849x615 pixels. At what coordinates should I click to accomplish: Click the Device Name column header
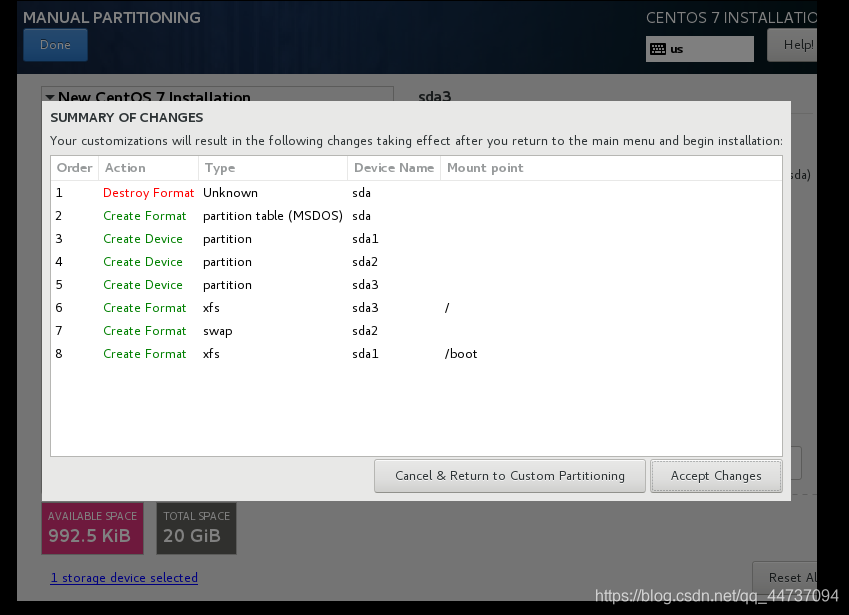click(394, 168)
